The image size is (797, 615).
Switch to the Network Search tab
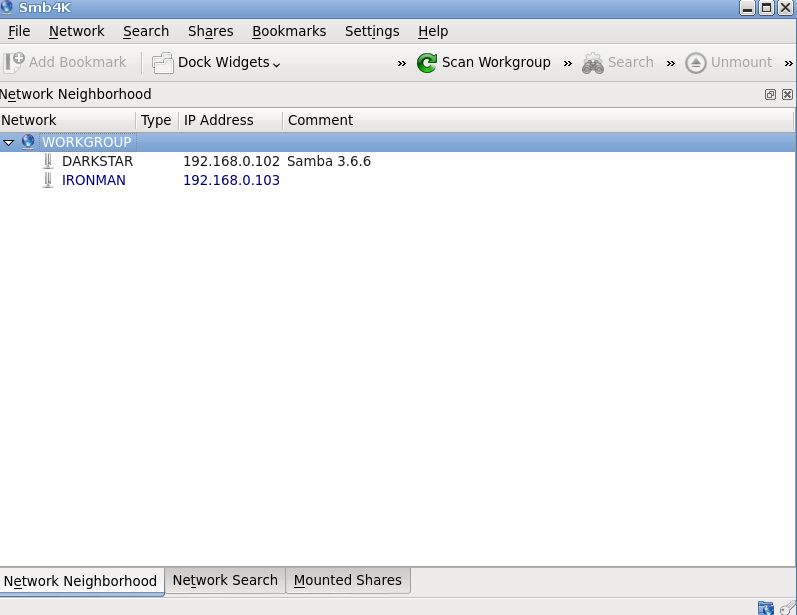coord(225,580)
